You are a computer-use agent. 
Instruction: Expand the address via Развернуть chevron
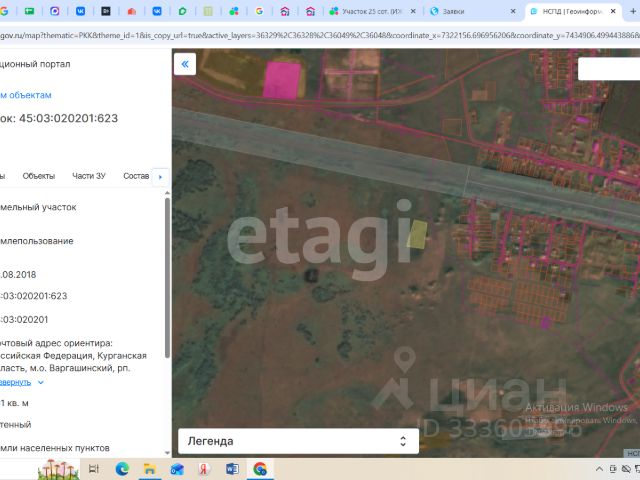(x=40, y=382)
